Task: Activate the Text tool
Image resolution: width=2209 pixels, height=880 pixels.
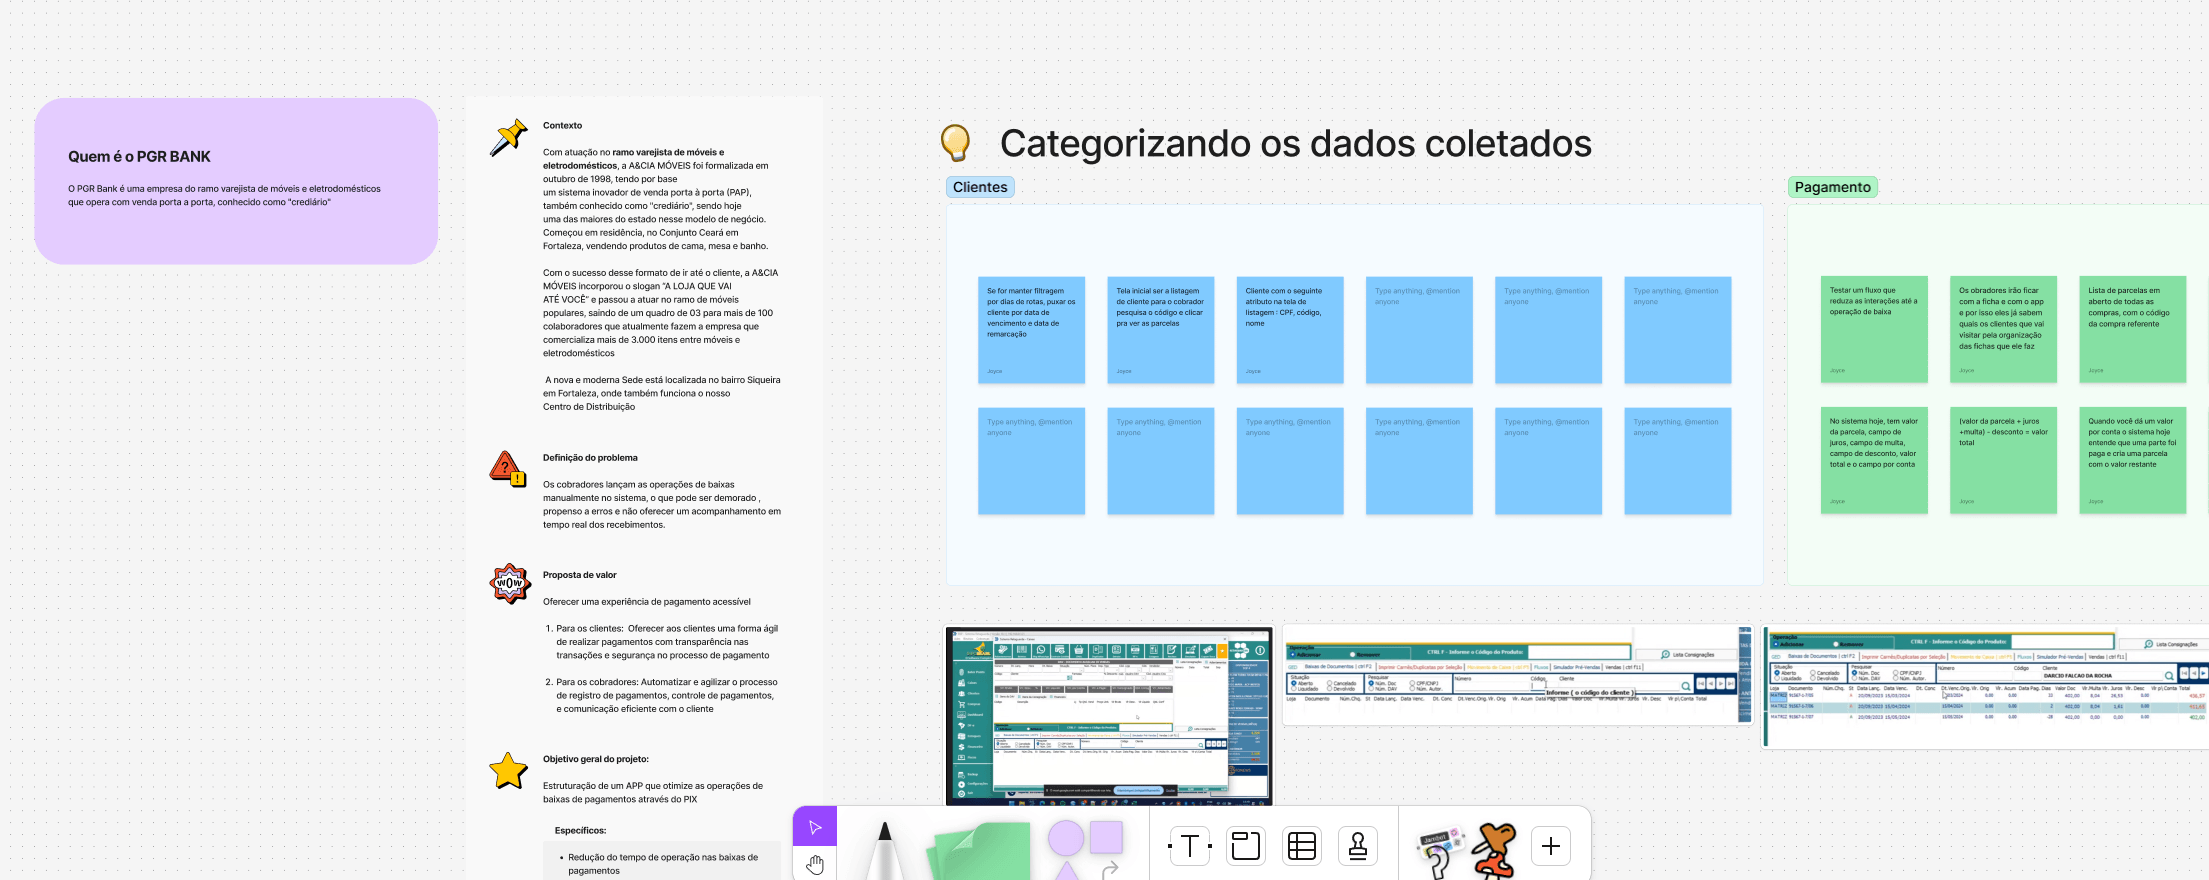Action: 1190,846
